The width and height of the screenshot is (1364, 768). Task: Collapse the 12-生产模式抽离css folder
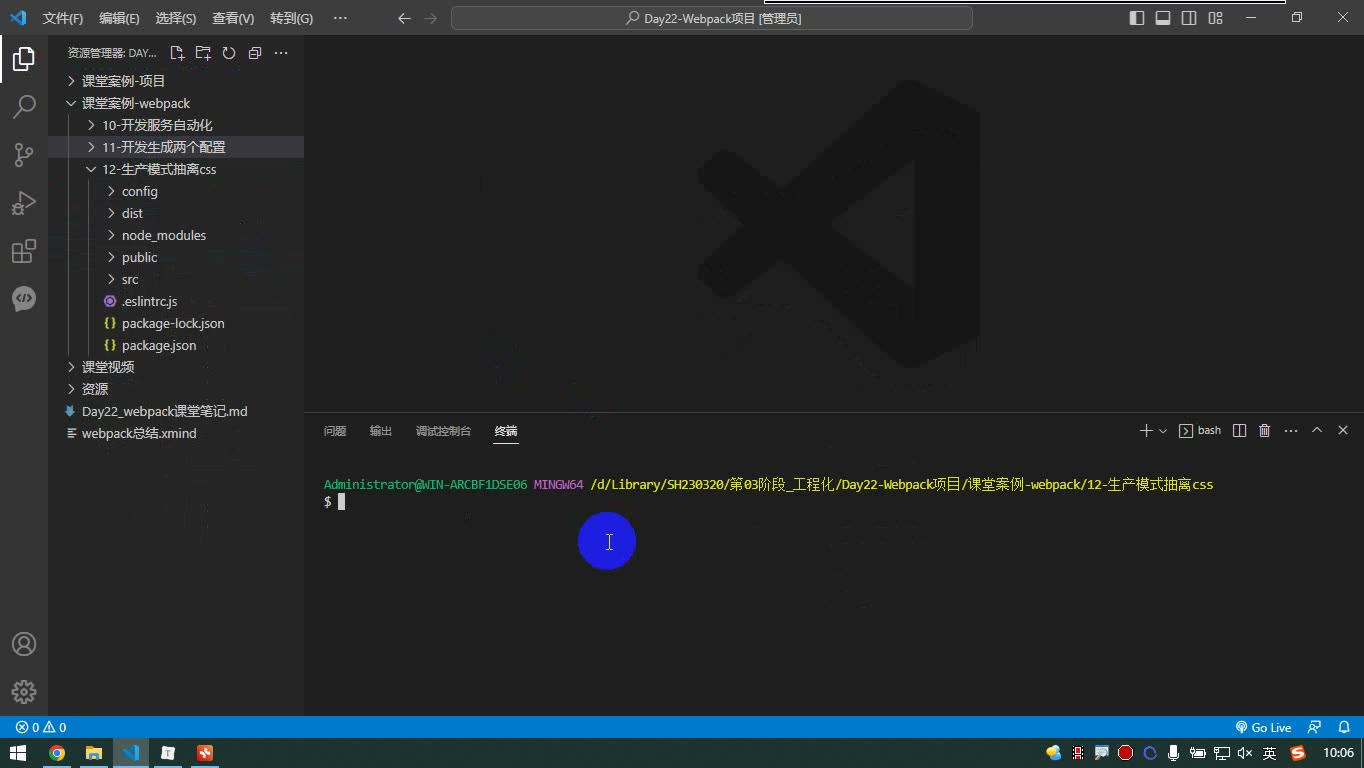tap(176, 169)
